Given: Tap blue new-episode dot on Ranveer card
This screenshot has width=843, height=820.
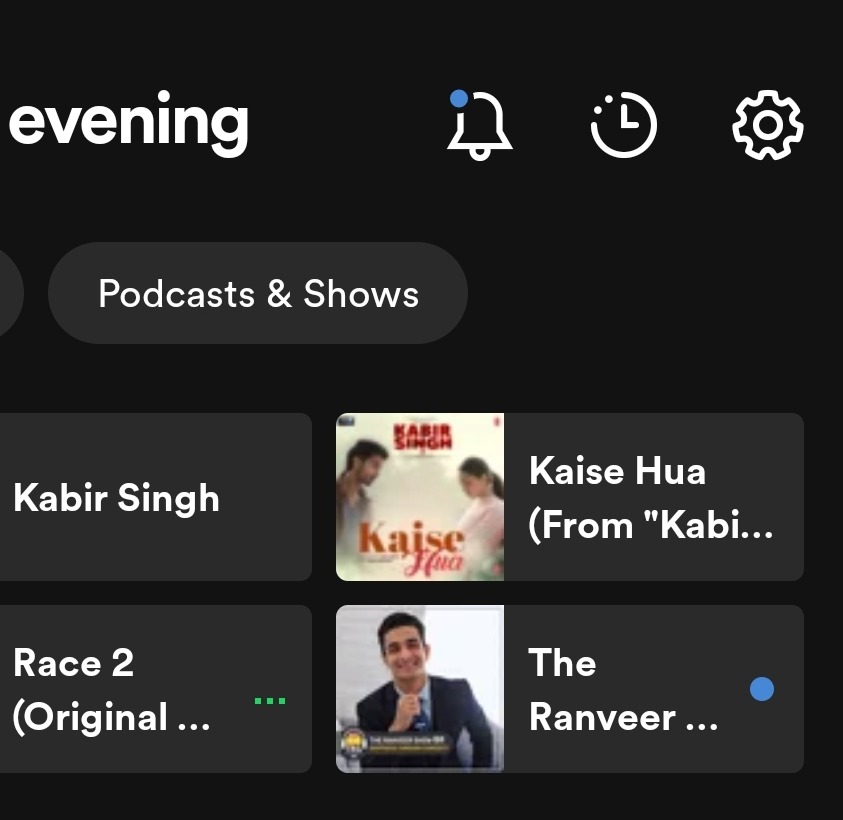Looking at the screenshot, I should [x=762, y=689].
